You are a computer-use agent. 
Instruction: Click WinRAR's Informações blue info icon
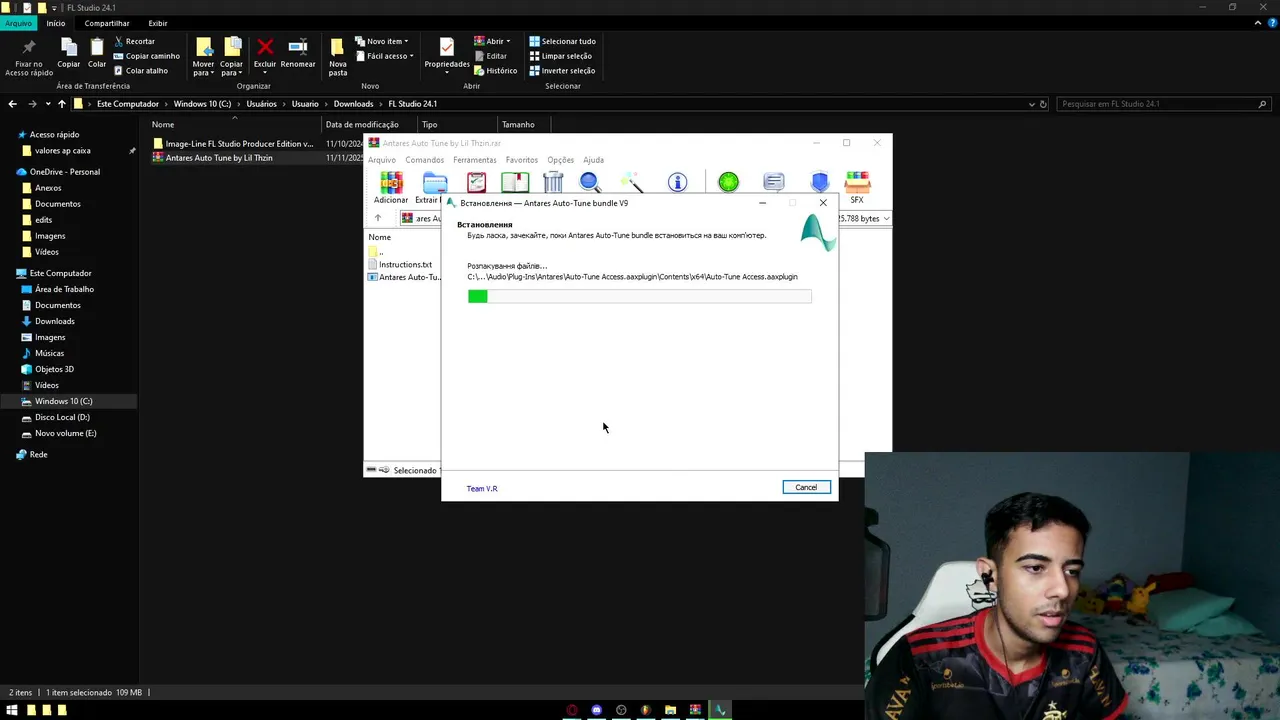tap(677, 182)
